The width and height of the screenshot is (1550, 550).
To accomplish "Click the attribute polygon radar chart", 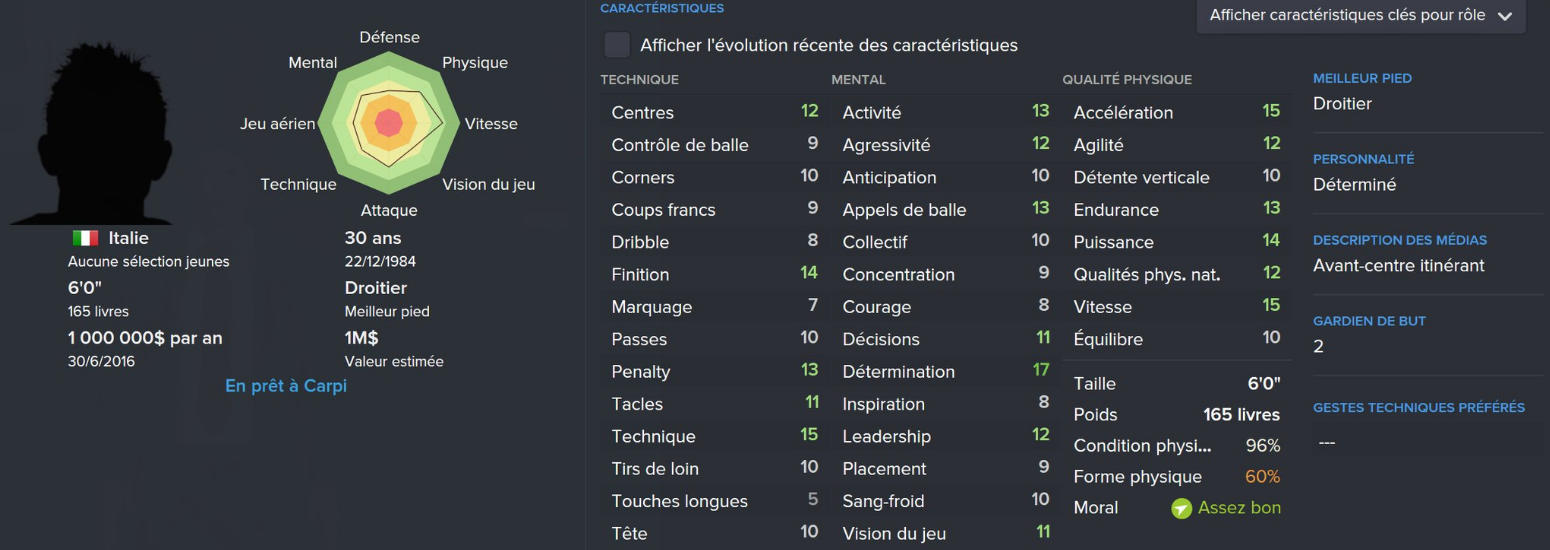I will pyautogui.click(x=389, y=123).
